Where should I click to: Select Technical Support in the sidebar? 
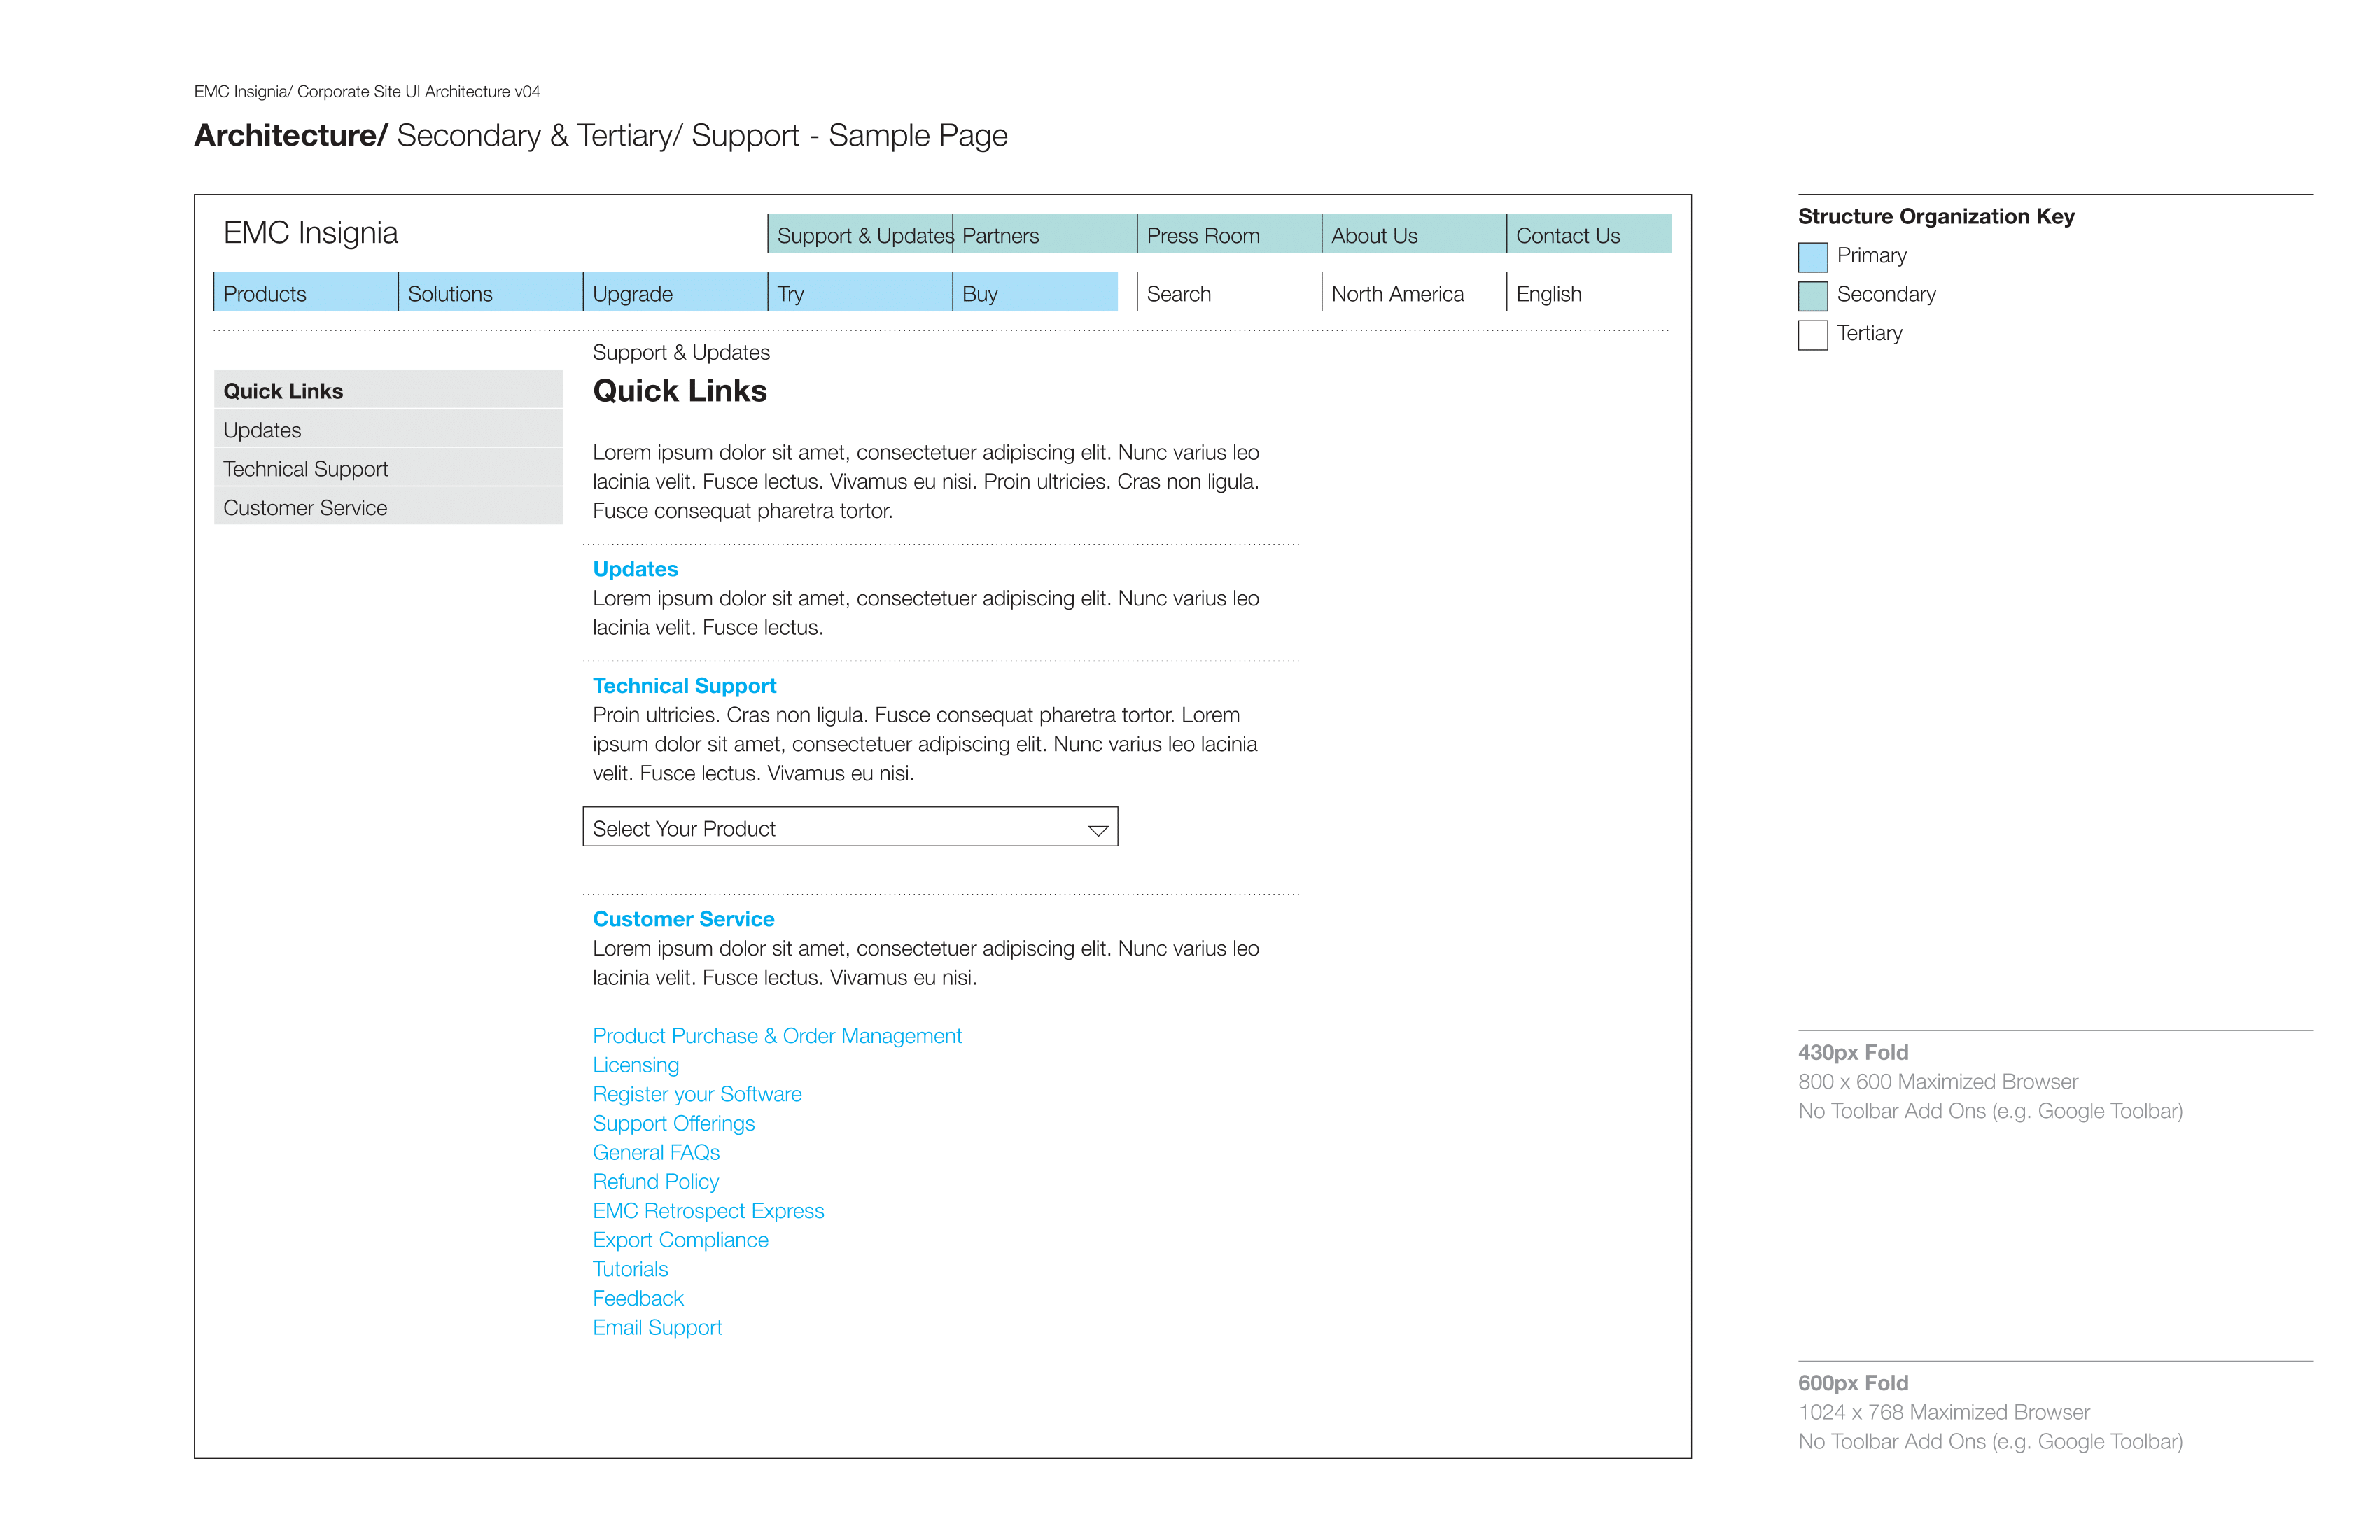(x=388, y=468)
